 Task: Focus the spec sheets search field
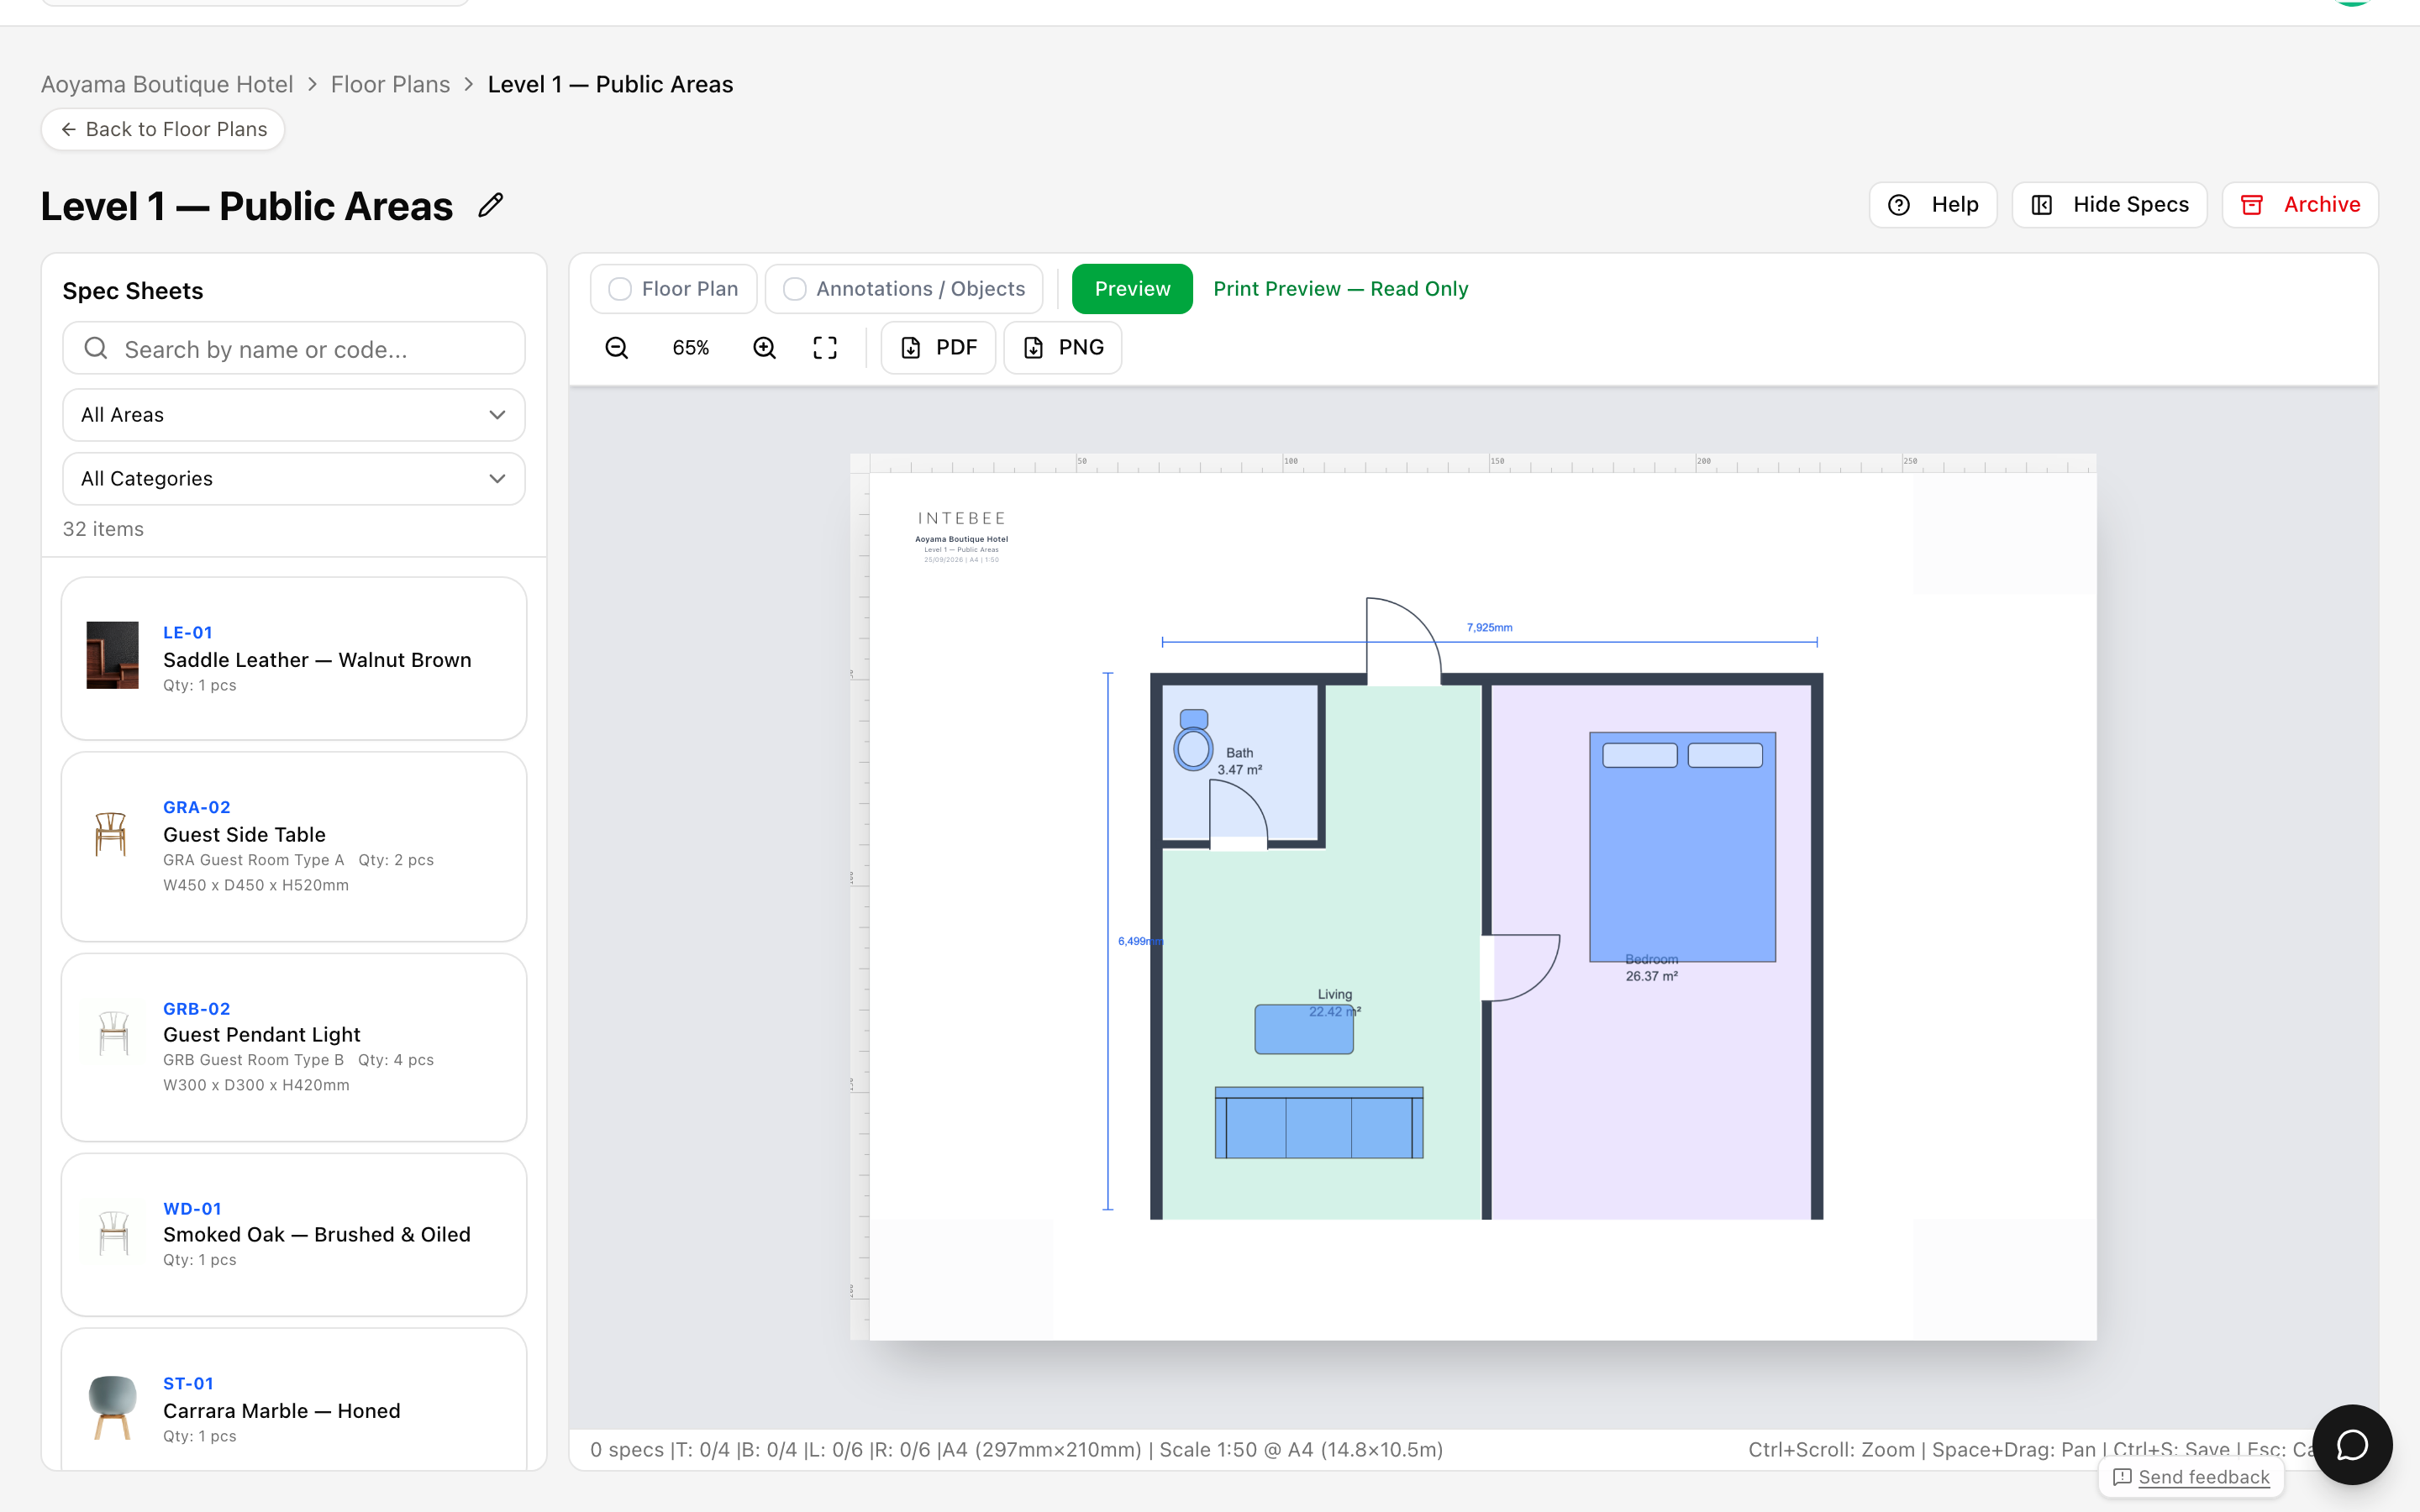(x=294, y=349)
